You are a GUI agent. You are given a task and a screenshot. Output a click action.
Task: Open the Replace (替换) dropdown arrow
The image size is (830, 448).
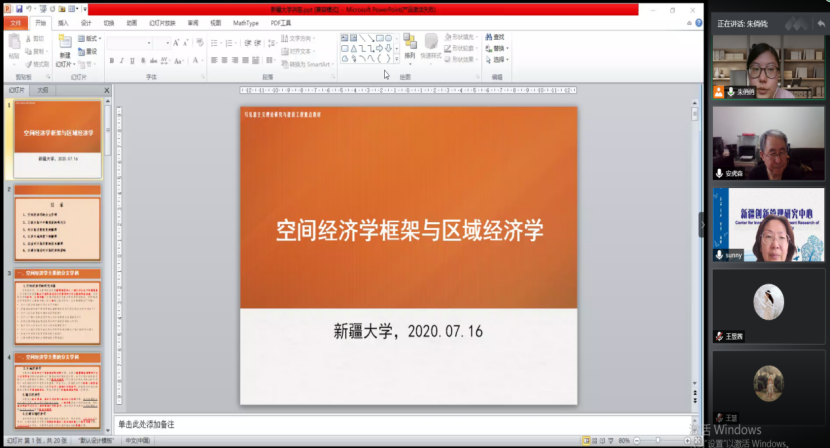(507, 48)
